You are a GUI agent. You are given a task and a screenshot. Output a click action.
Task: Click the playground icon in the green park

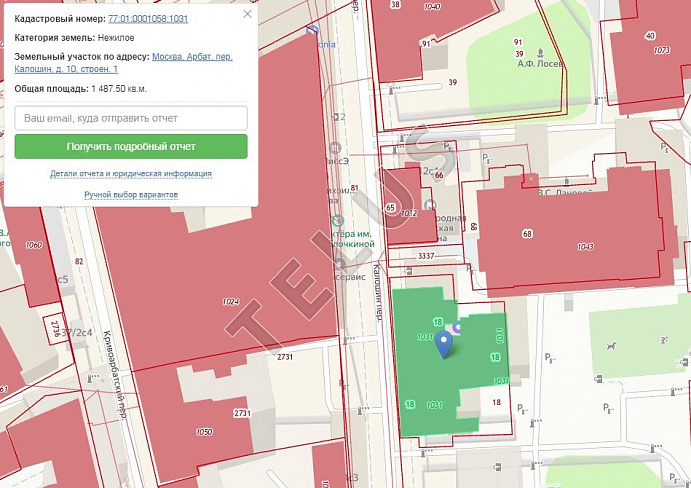pos(664,340)
